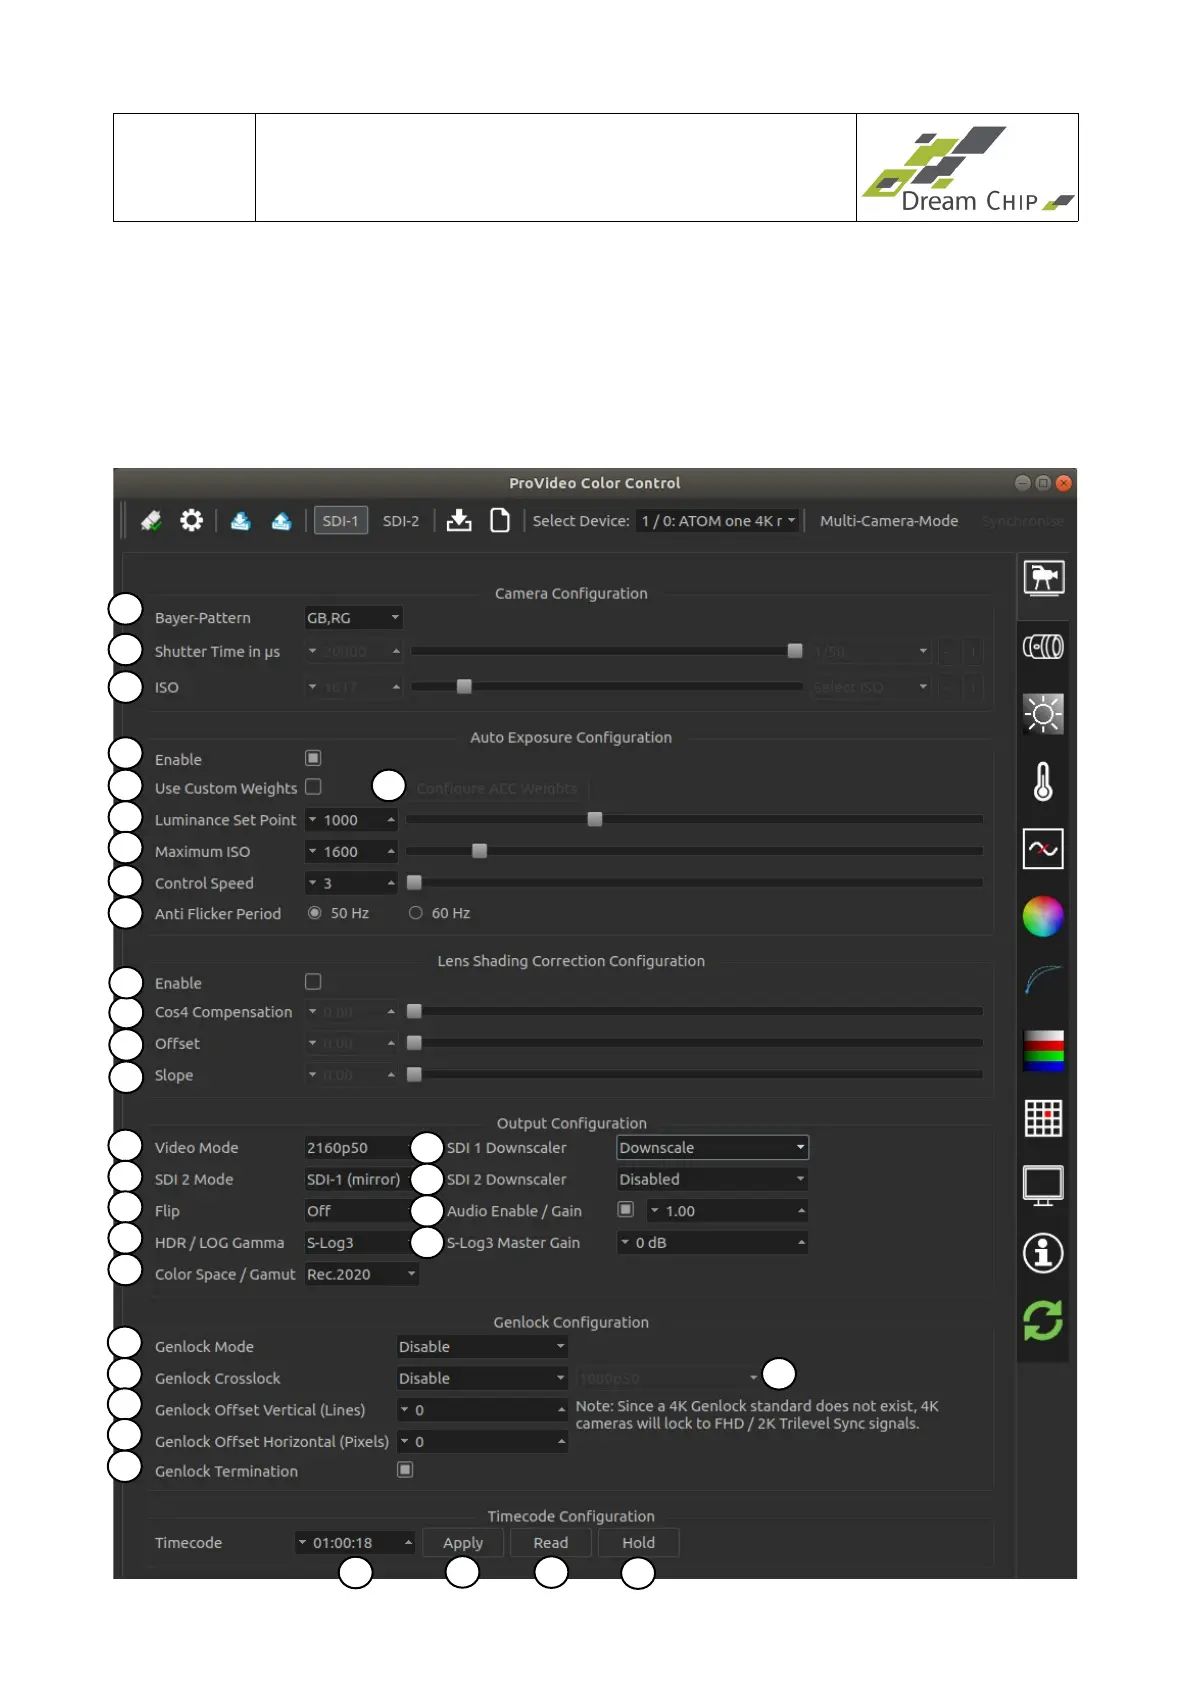1191x1684 pixels.
Task: Open the pixel grid sidebar icon
Action: (1043, 1118)
